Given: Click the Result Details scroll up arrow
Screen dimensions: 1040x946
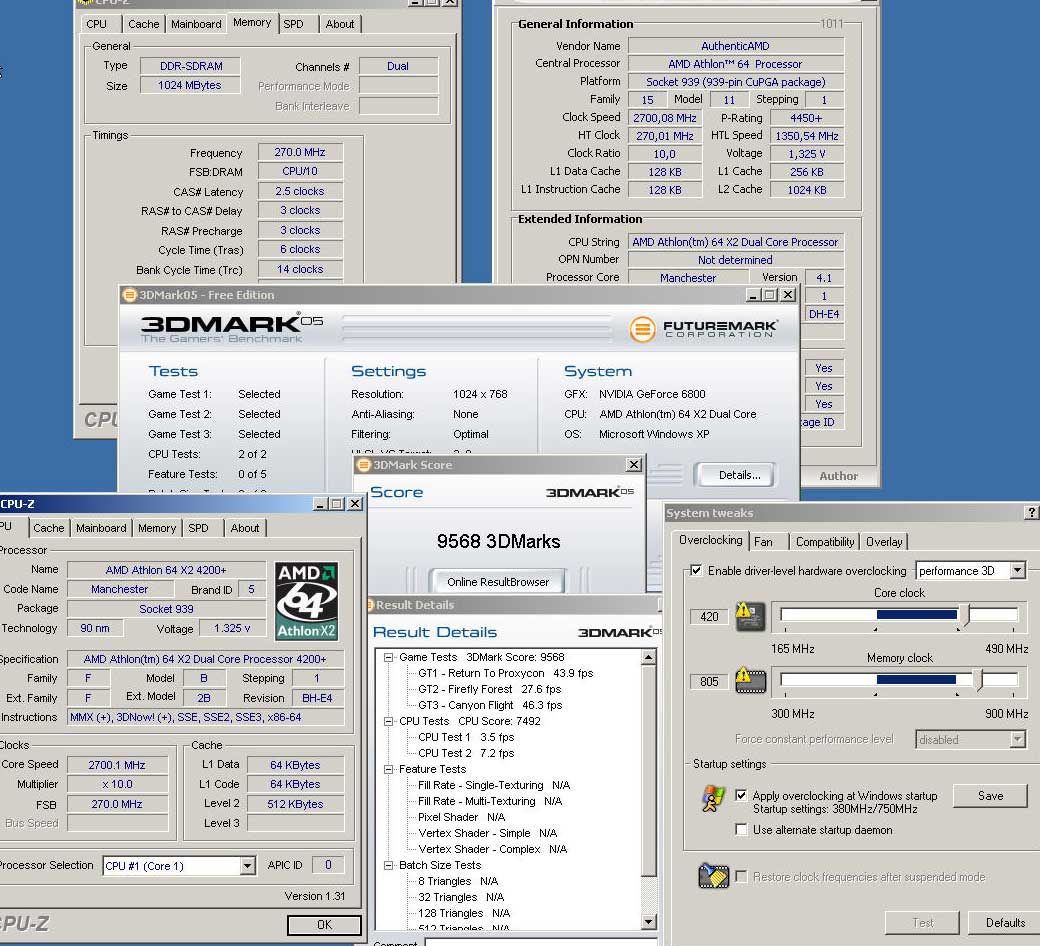Looking at the screenshot, I should pos(649,657).
